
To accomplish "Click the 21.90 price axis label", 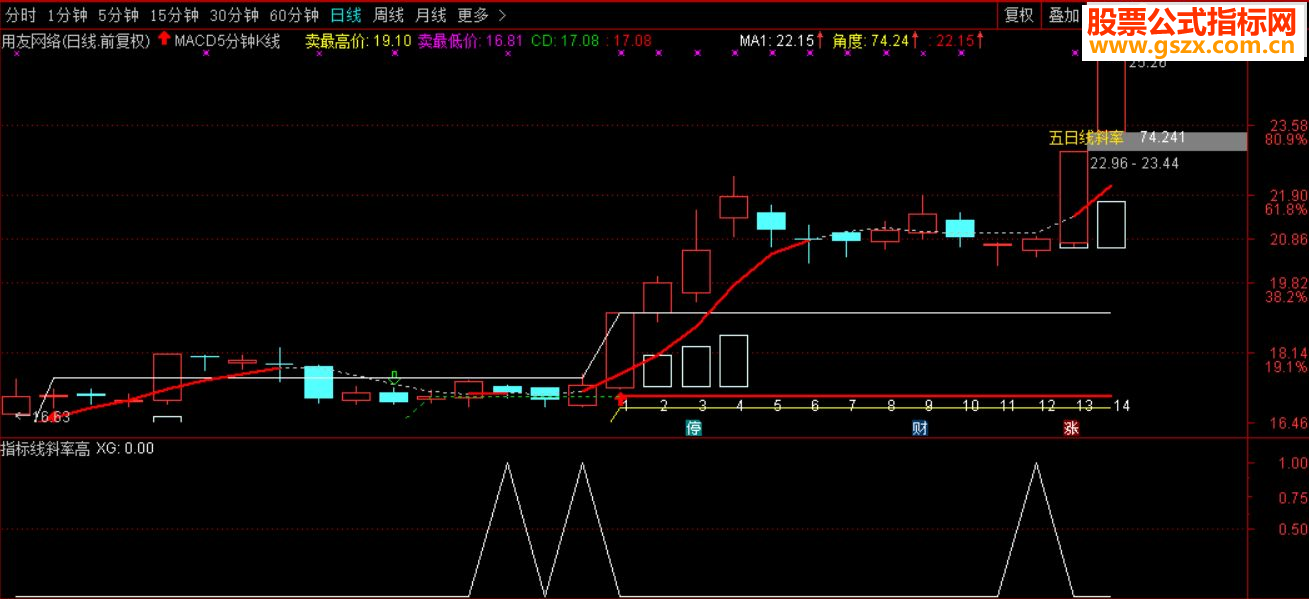I will 1287,195.
